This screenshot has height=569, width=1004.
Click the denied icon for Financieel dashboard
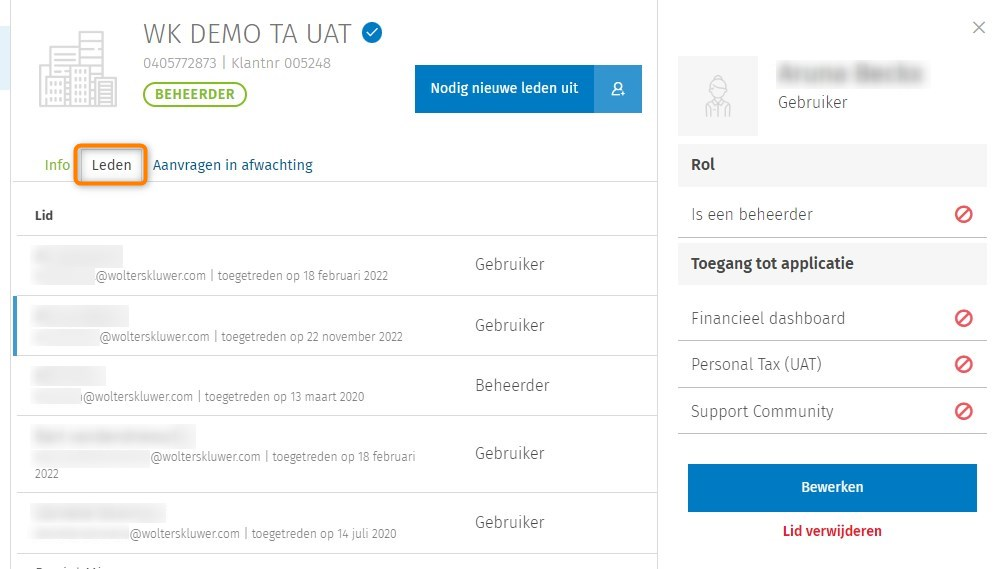coord(964,318)
